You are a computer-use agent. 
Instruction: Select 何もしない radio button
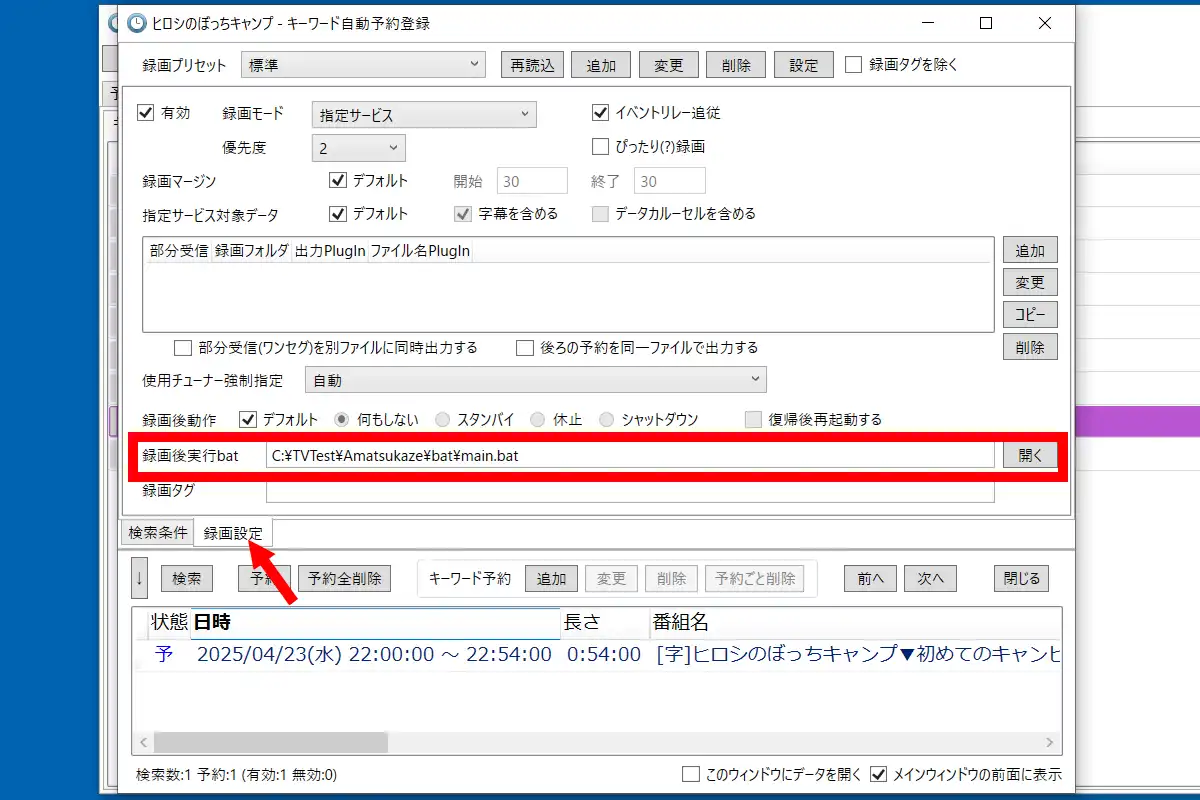click(x=341, y=419)
